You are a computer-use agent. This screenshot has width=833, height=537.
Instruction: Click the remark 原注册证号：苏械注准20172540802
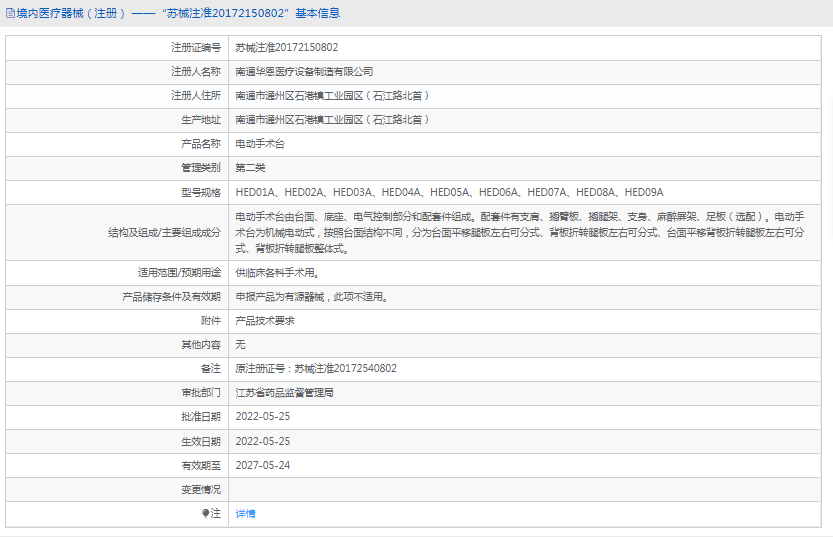tap(316, 369)
